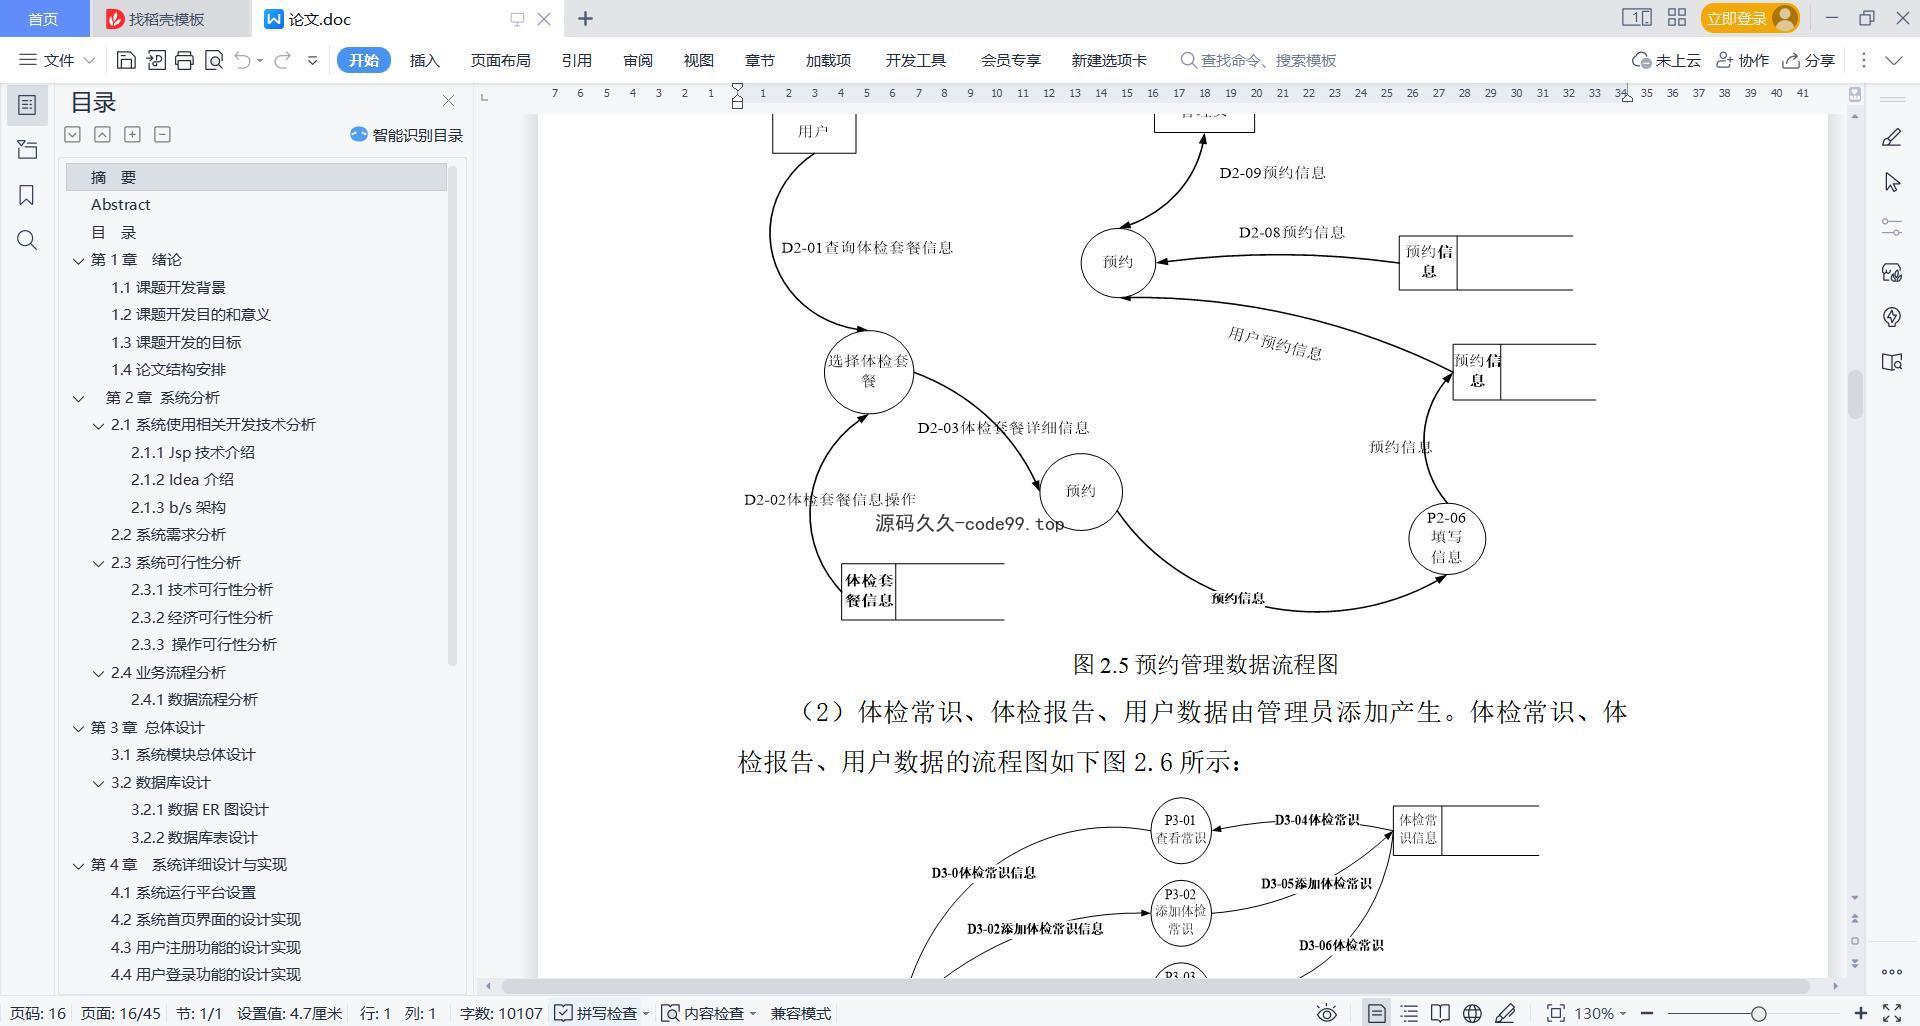Click the 分享 button

click(x=1809, y=60)
